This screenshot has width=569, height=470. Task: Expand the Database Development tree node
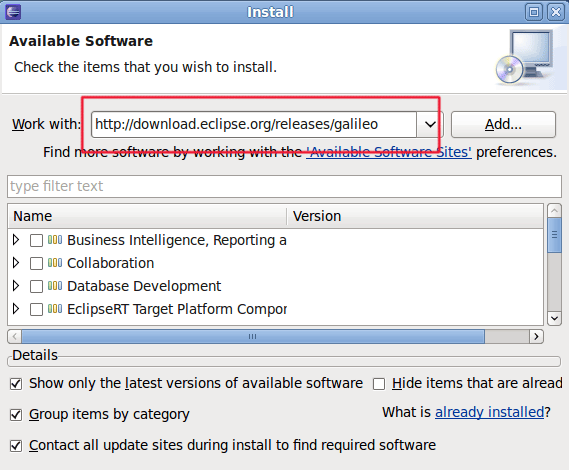tap(16, 286)
